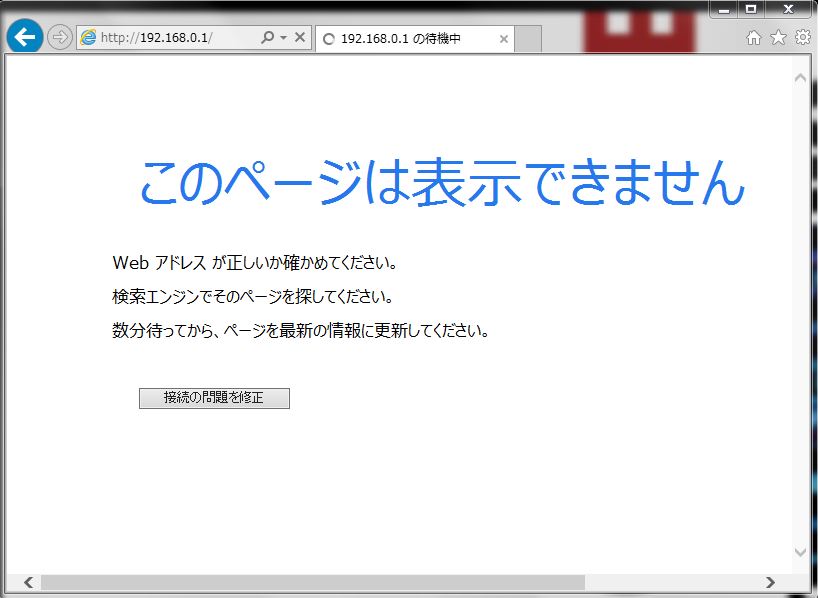Open the address bar autocomplete dropdown arrow
818x598 pixels.
tap(283, 38)
